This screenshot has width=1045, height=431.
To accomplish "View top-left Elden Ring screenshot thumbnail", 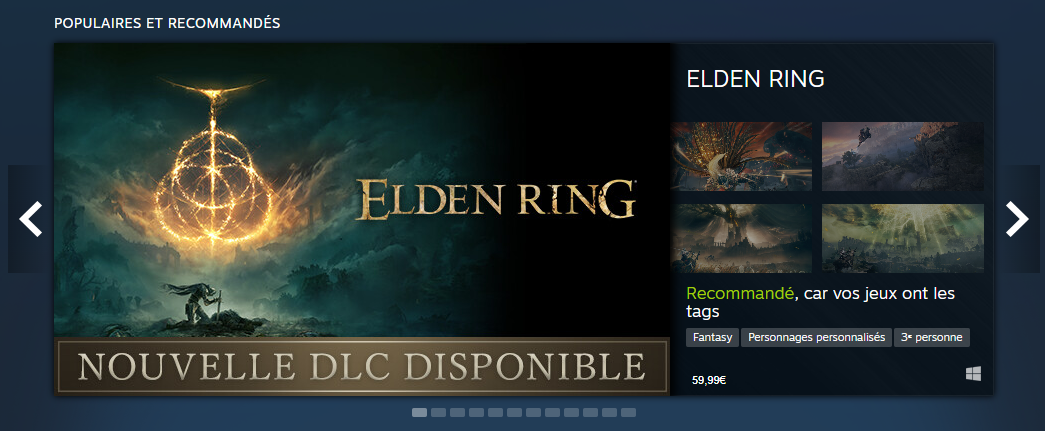I will (741, 157).
